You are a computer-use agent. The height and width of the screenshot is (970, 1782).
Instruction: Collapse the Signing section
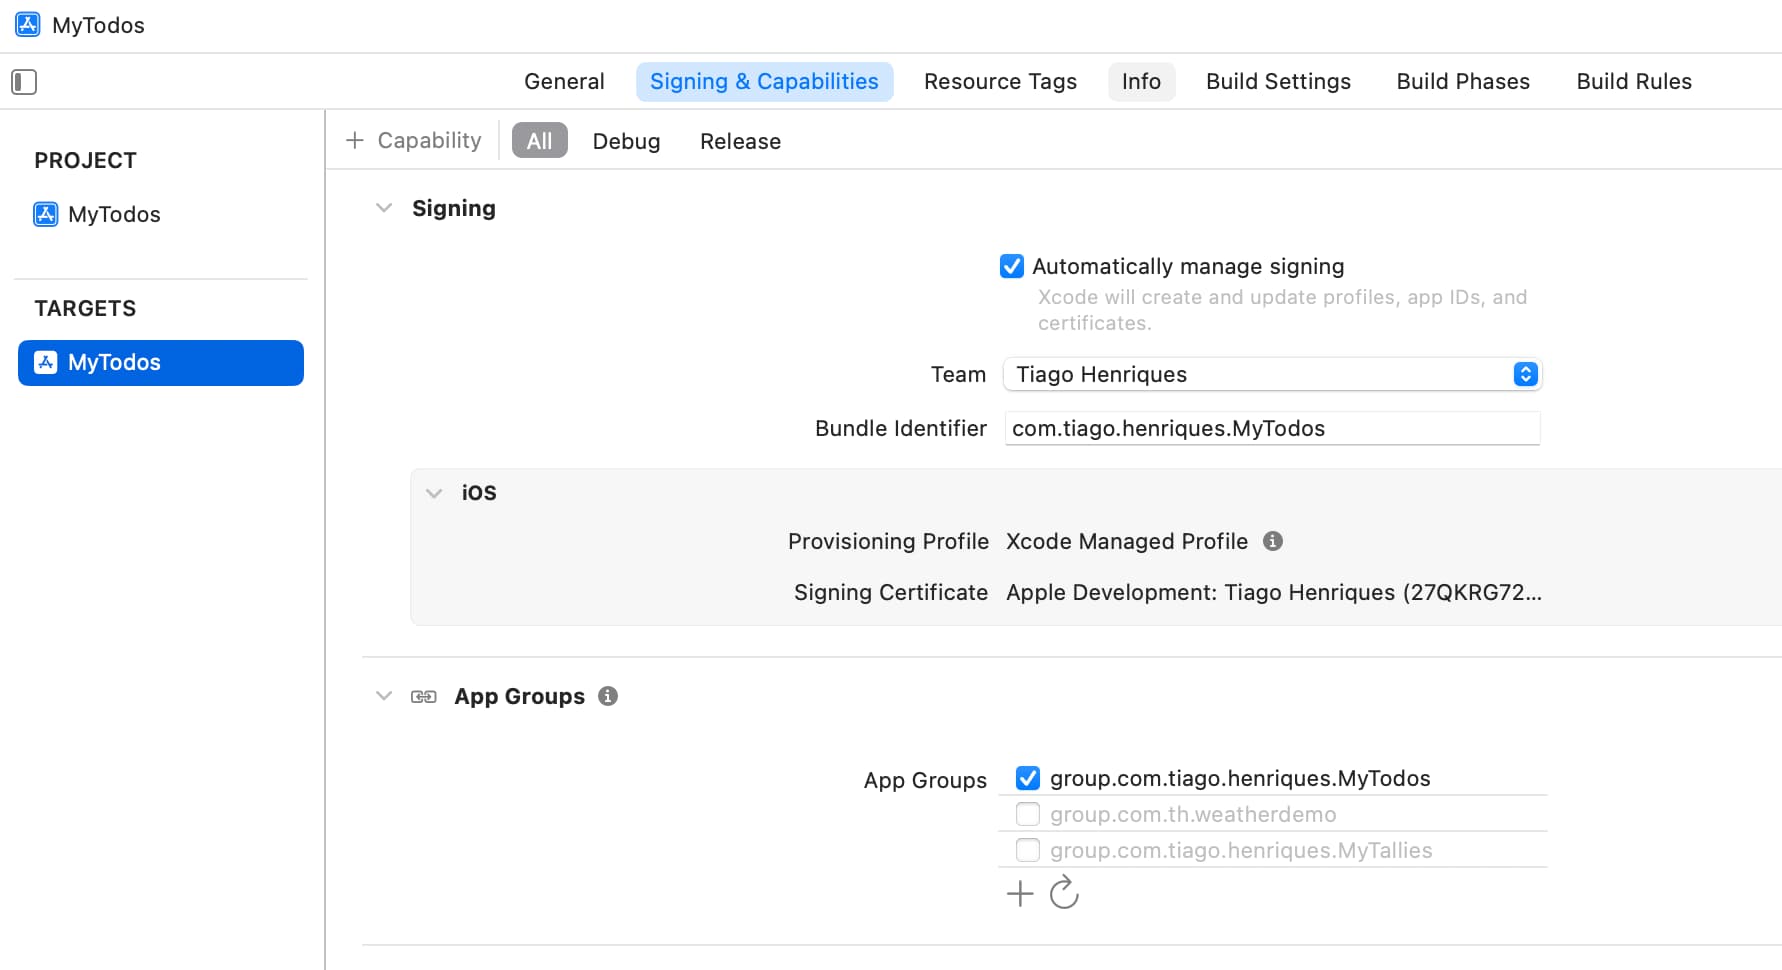pyautogui.click(x=384, y=208)
